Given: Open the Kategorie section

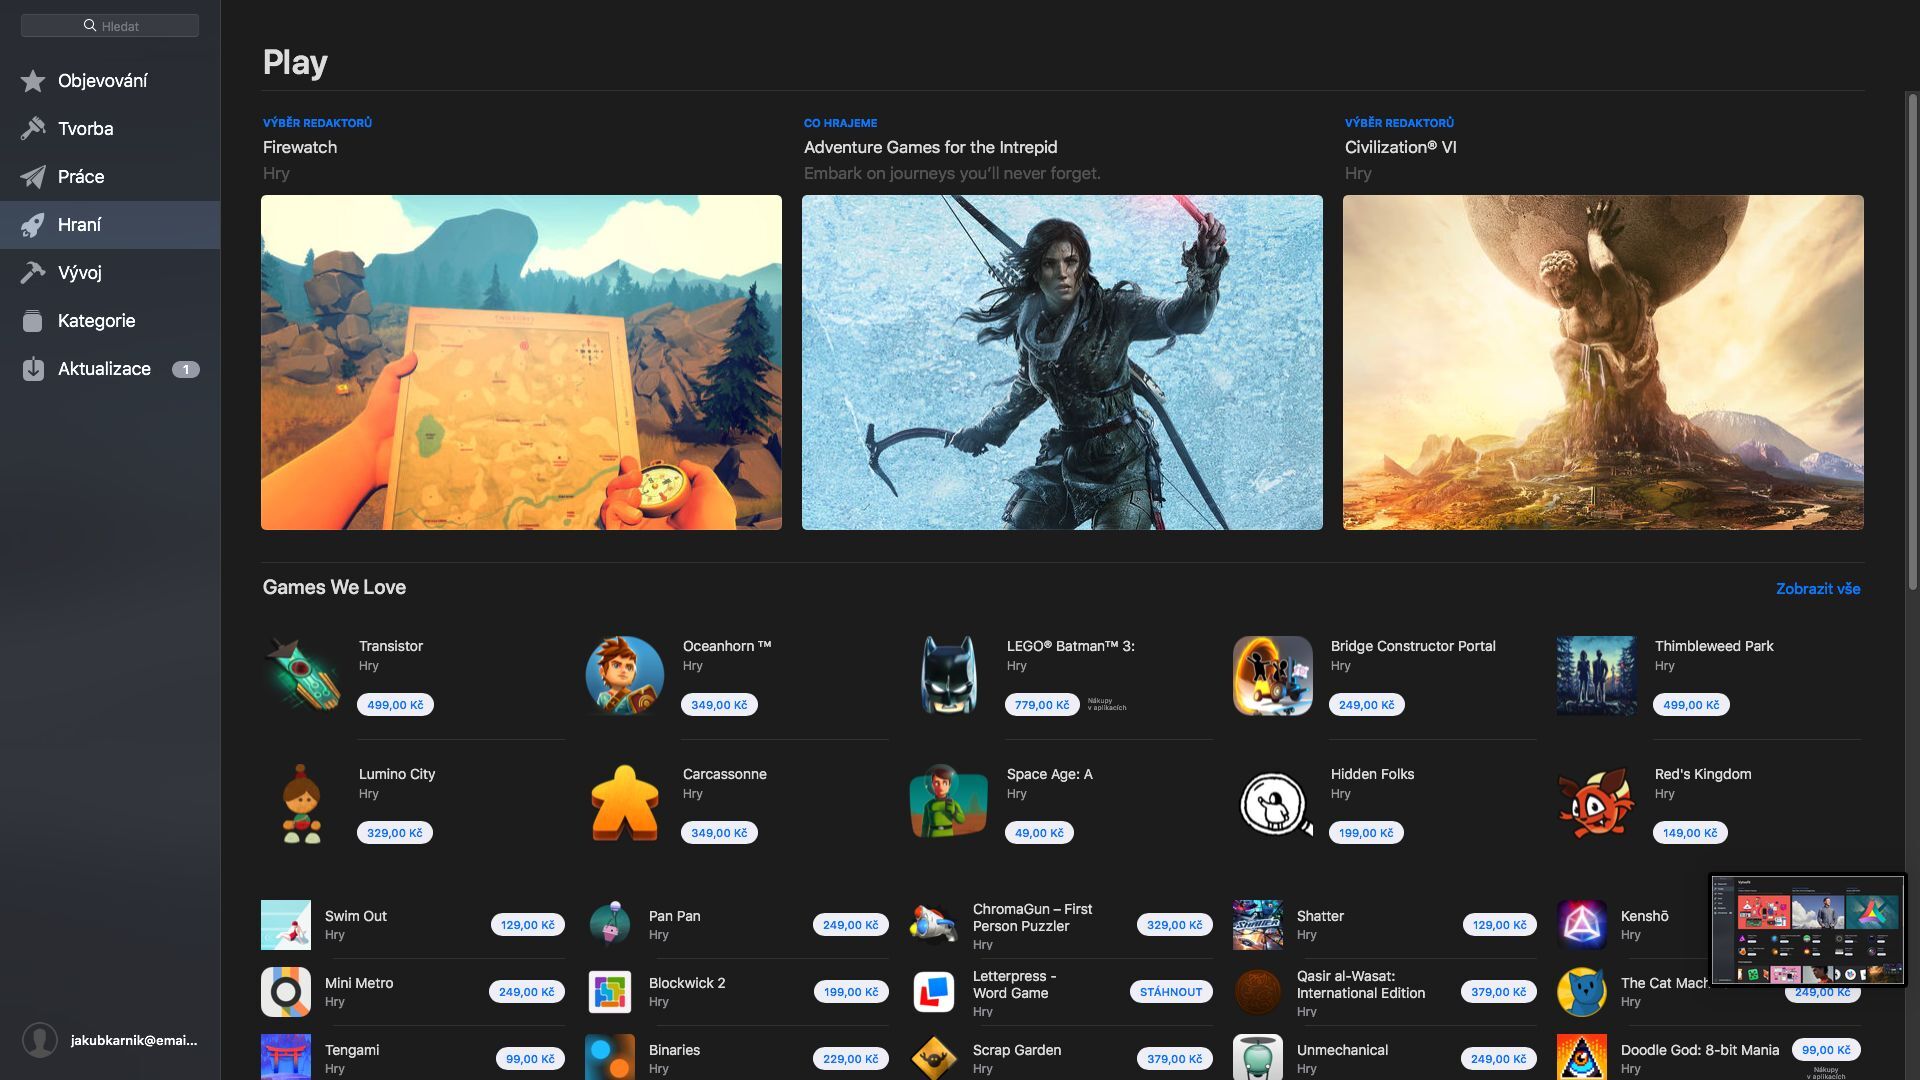Looking at the screenshot, I should (96, 320).
